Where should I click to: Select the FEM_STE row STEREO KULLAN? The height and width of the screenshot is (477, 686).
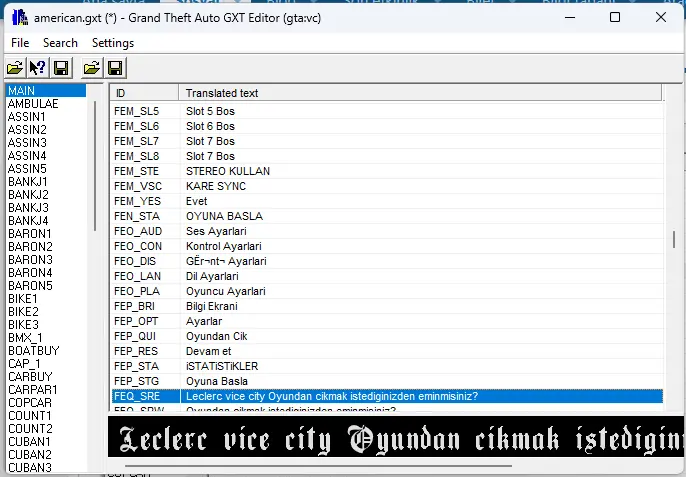(x=387, y=171)
